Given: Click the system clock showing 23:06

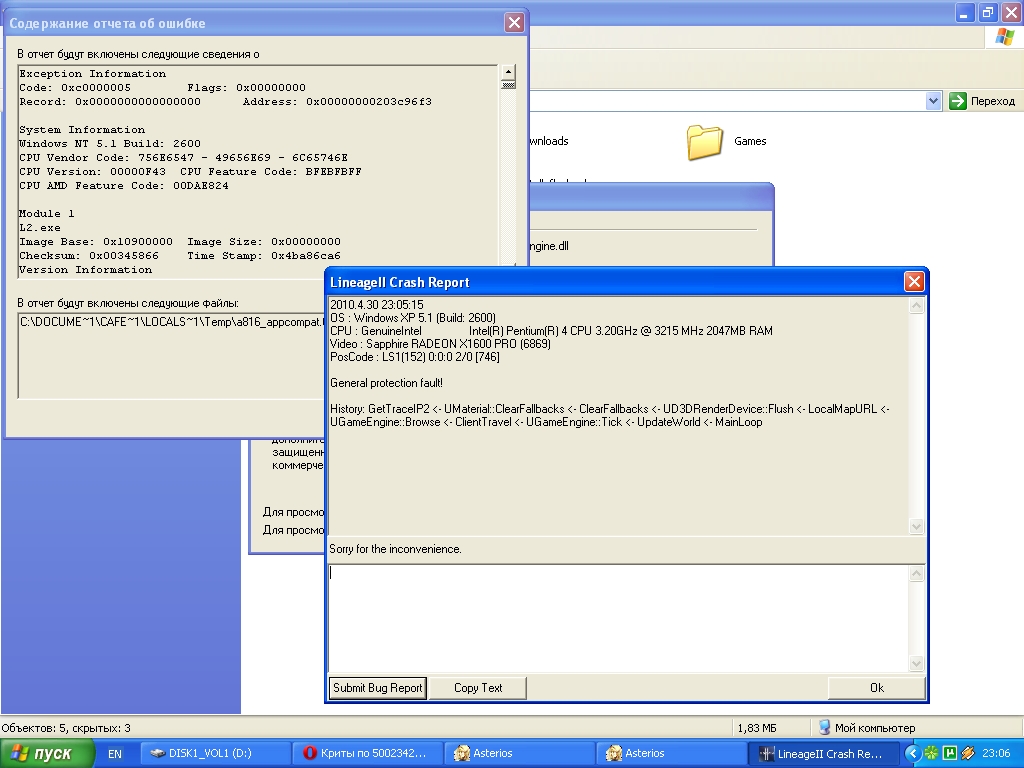Looking at the screenshot, I should [x=996, y=753].
